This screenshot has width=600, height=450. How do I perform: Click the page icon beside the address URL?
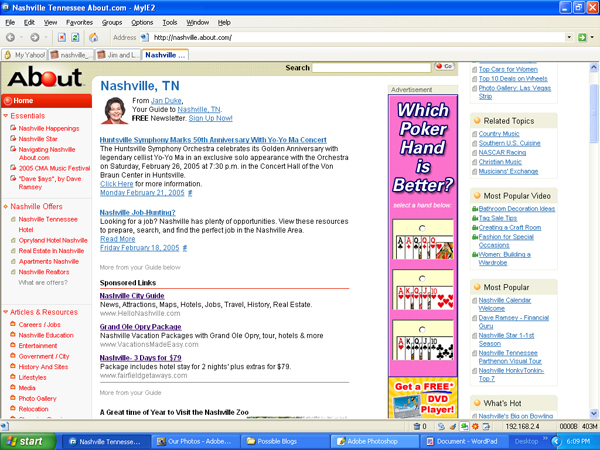[x=145, y=37]
